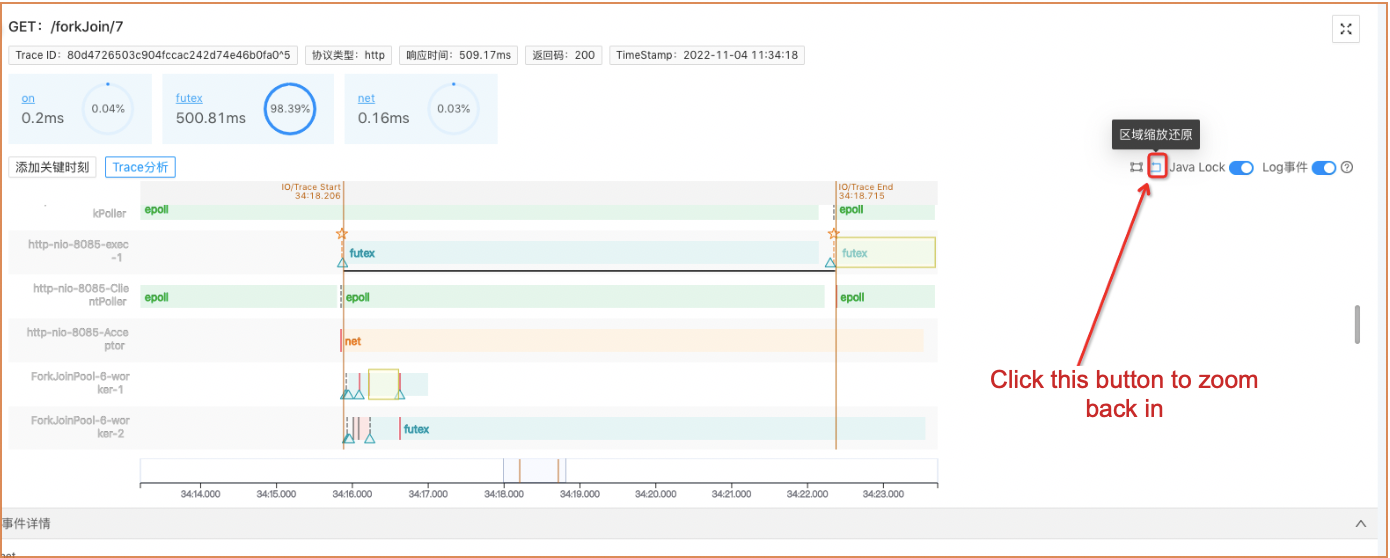Click the timeline overview range selector

pyautogui.click(x=534, y=470)
